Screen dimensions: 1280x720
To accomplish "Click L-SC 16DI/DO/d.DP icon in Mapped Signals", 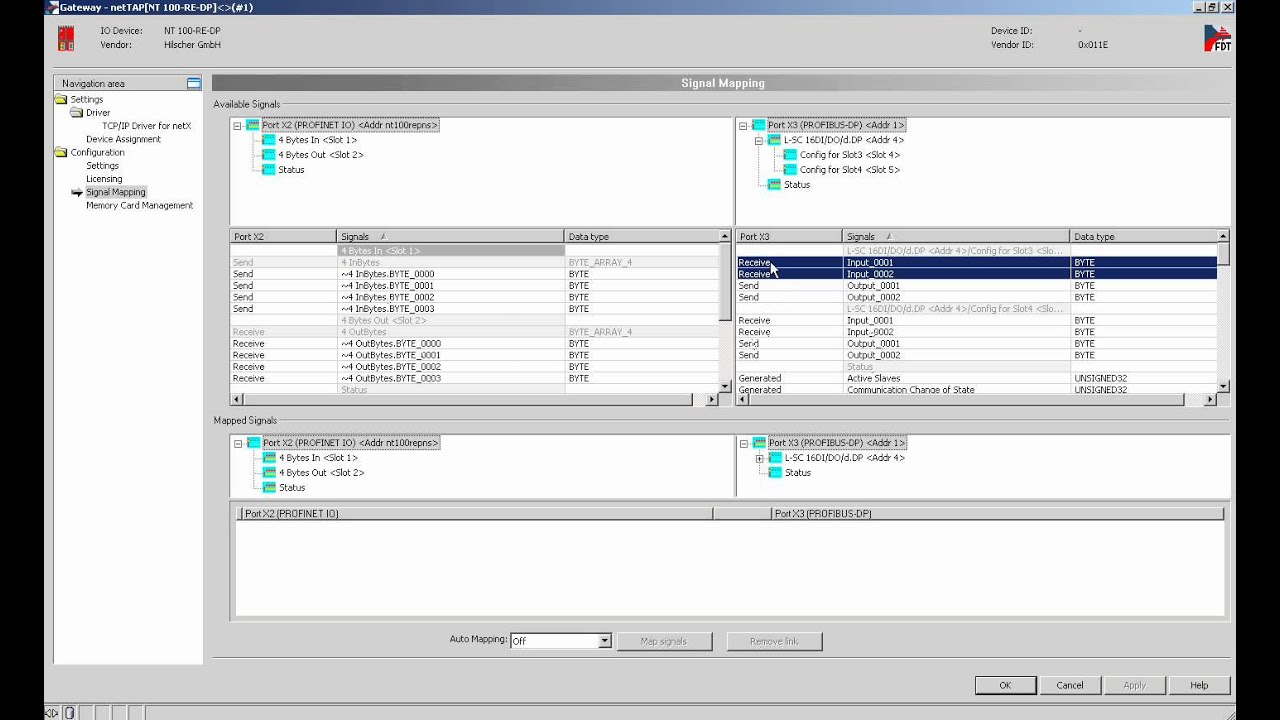I will [776, 458].
